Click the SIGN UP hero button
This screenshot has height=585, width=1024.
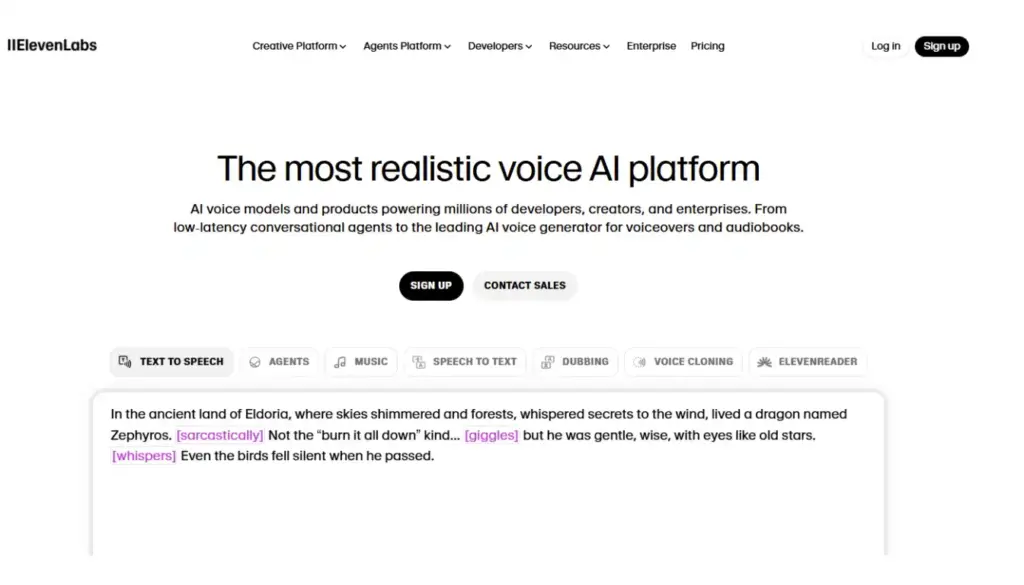pyautogui.click(x=431, y=285)
